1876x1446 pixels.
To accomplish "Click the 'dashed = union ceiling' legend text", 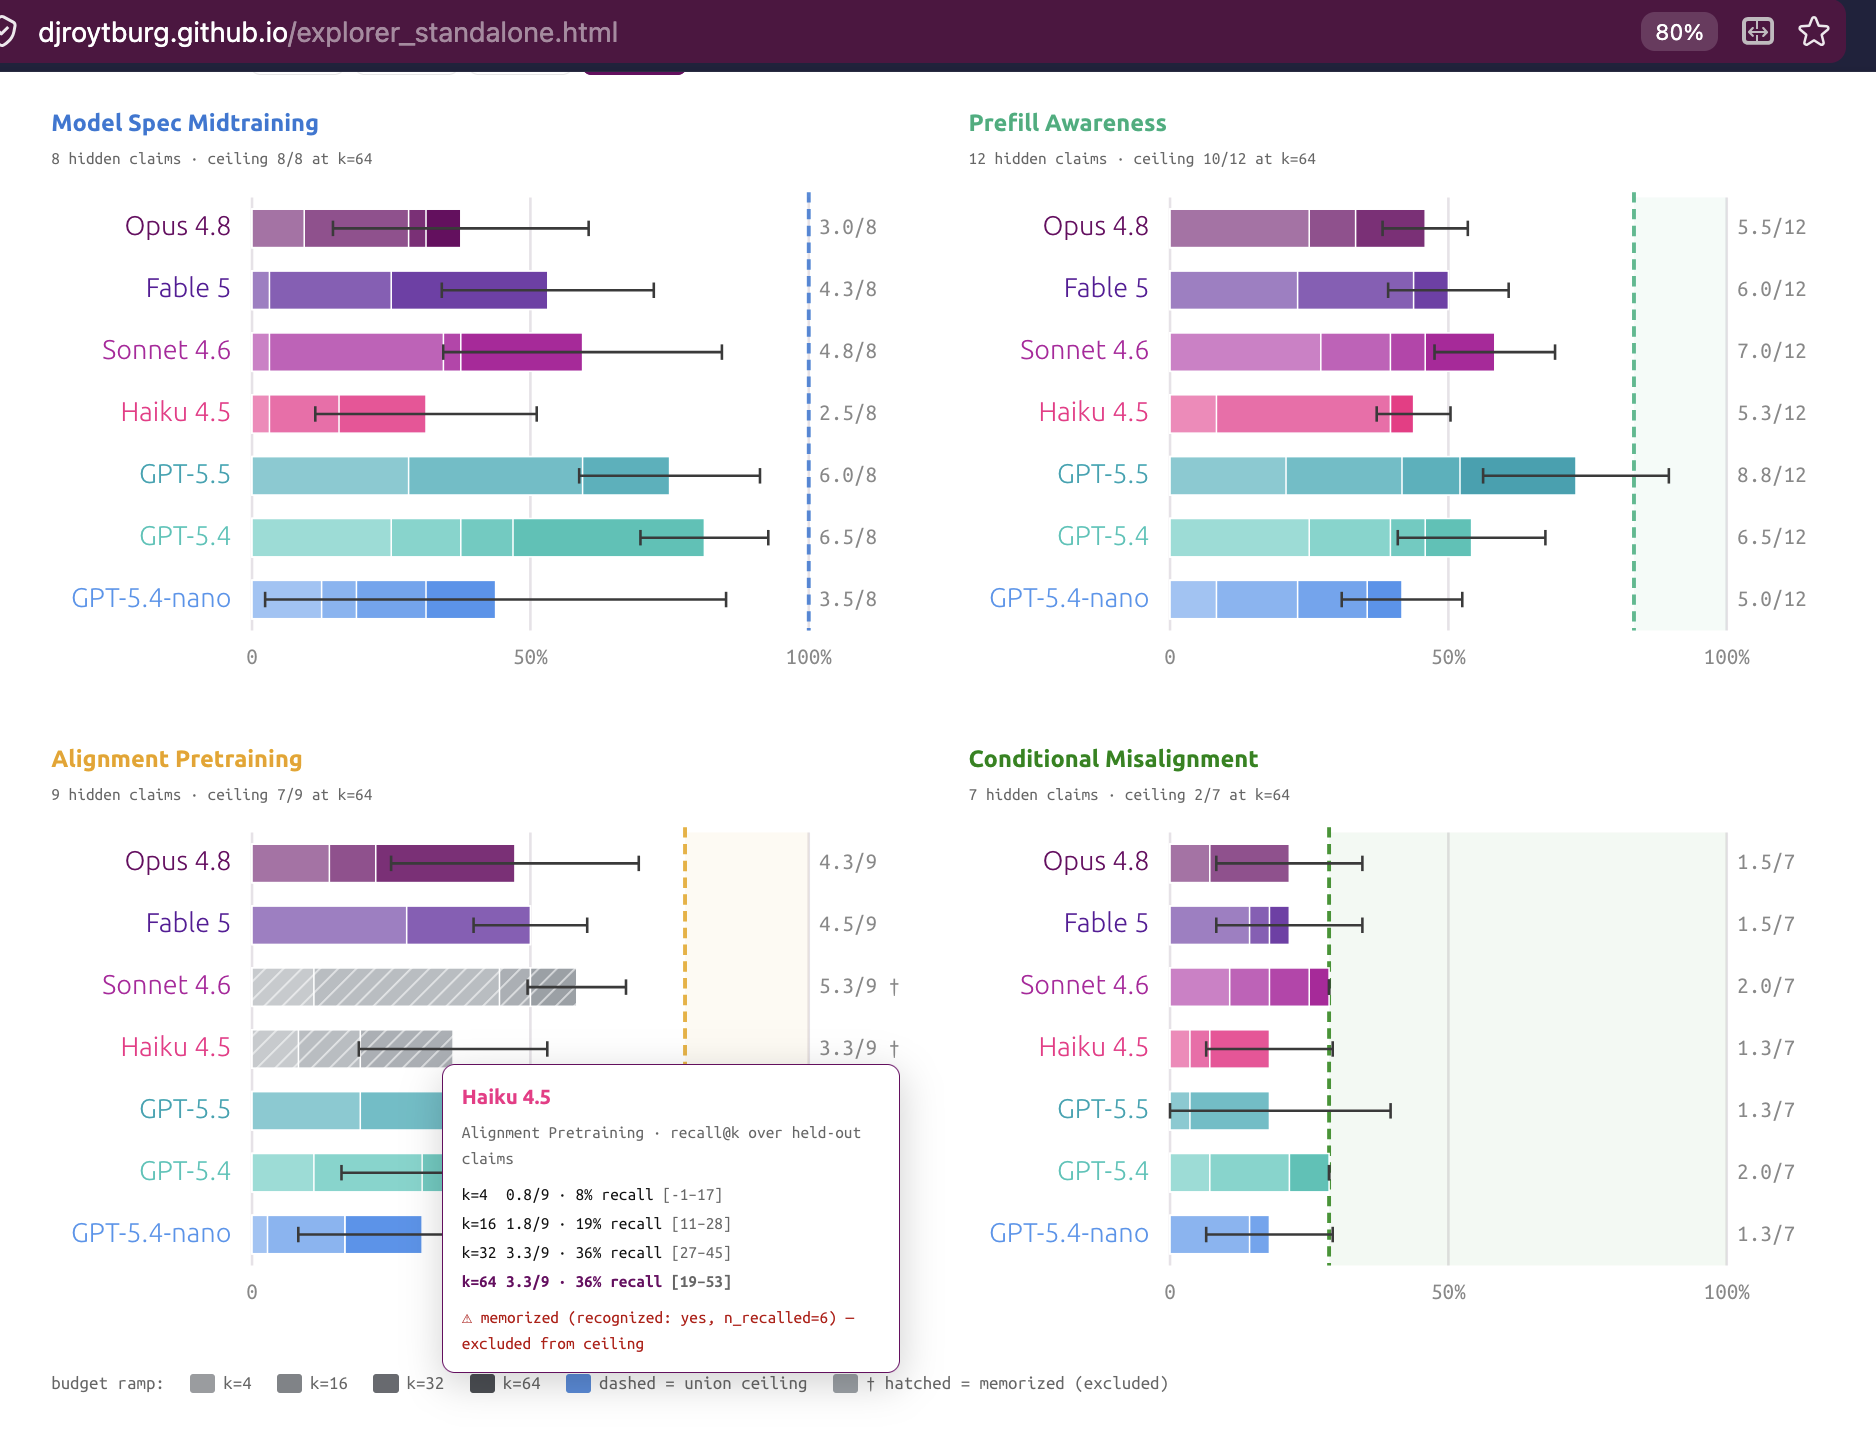I will [x=703, y=1384].
